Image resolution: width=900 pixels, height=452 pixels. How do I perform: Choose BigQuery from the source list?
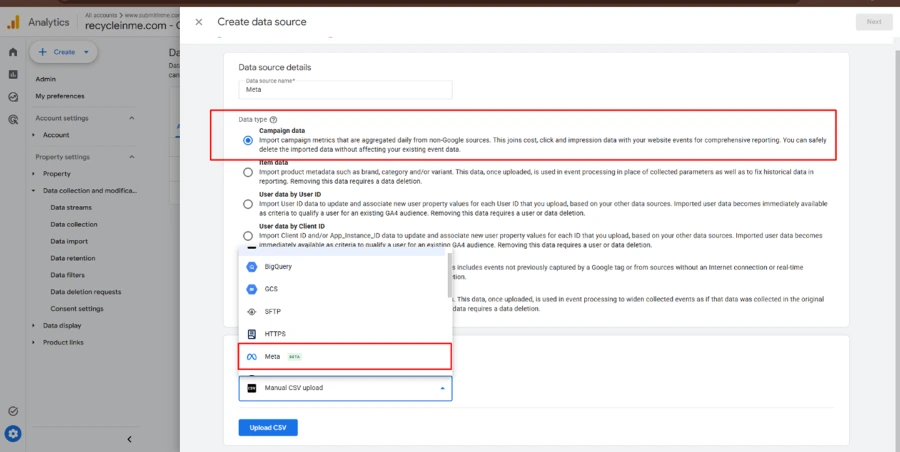343,266
